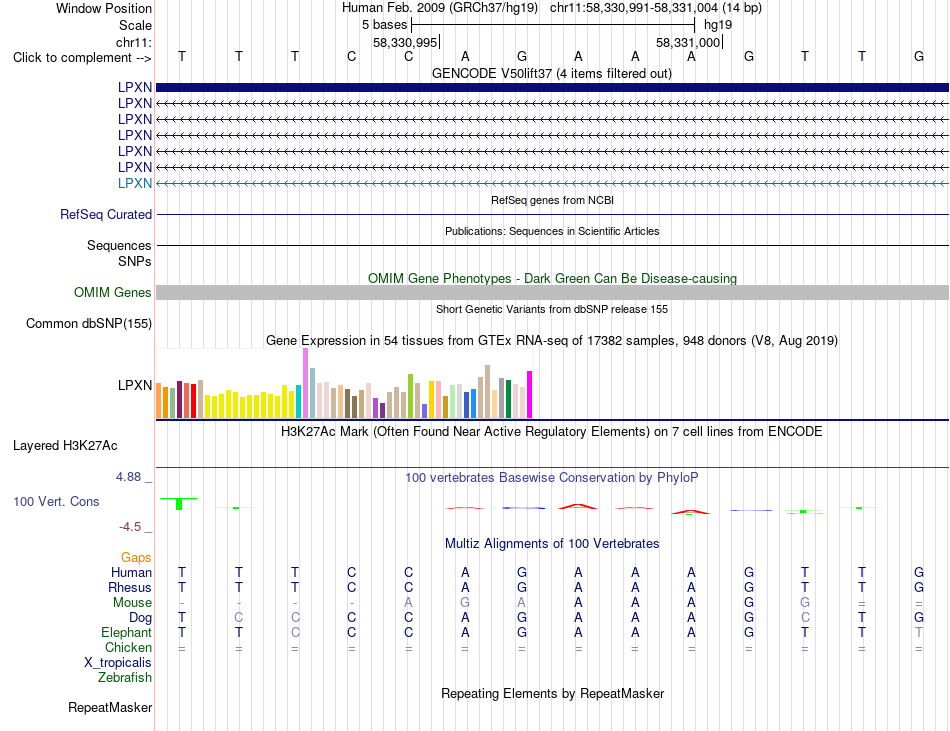Open the GTEx Gene Expression track title
The width and height of the screenshot is (950, 731).
pyautogui.click(x=552, y=340)
